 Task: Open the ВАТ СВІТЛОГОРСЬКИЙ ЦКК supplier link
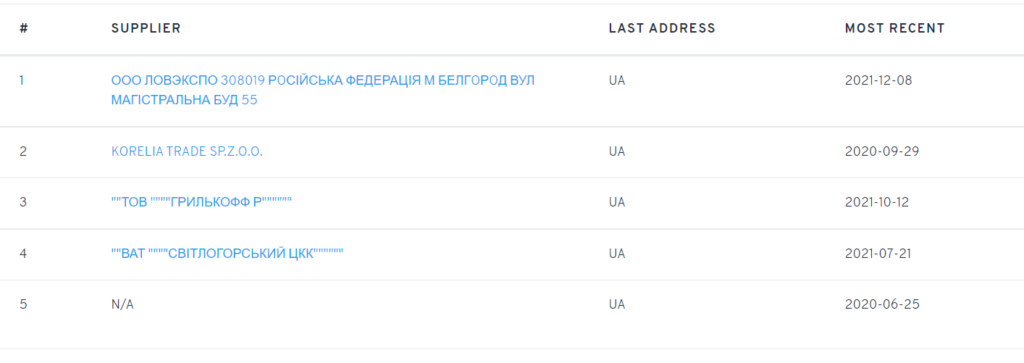pos(227,253)
